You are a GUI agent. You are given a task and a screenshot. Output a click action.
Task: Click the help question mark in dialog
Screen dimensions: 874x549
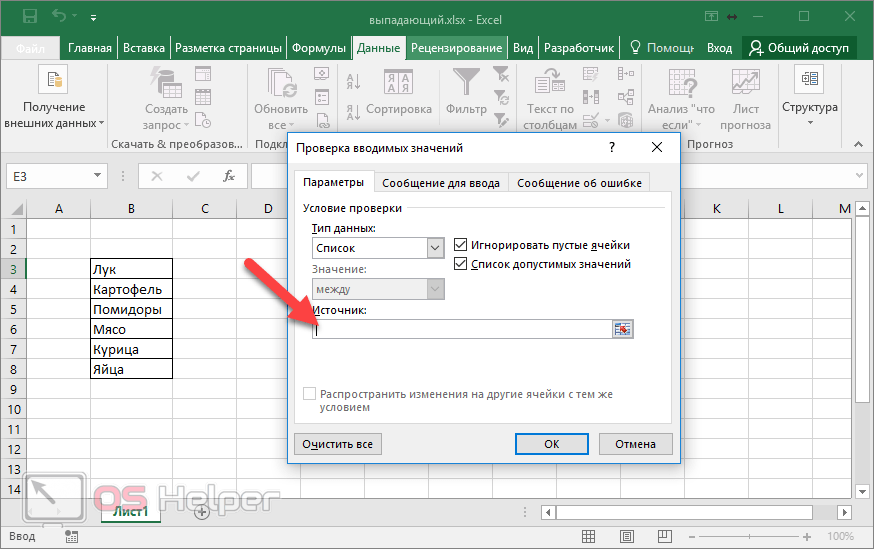click(x=611, y=148)
